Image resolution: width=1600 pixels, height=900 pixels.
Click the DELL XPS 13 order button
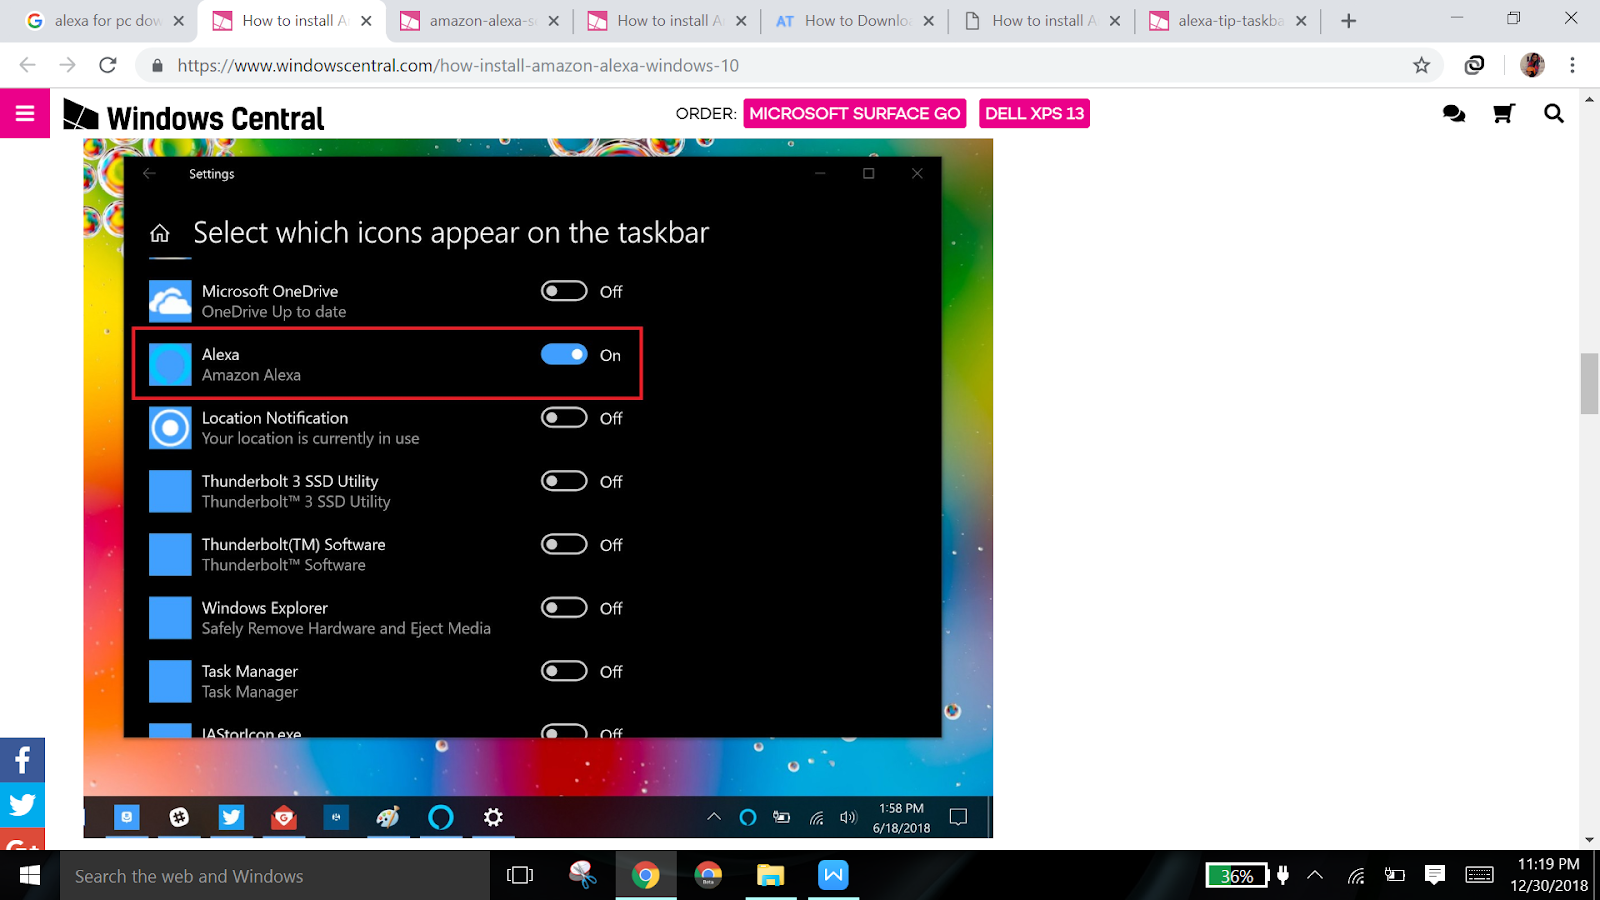pyautogui.click(x=1034, y=113)
